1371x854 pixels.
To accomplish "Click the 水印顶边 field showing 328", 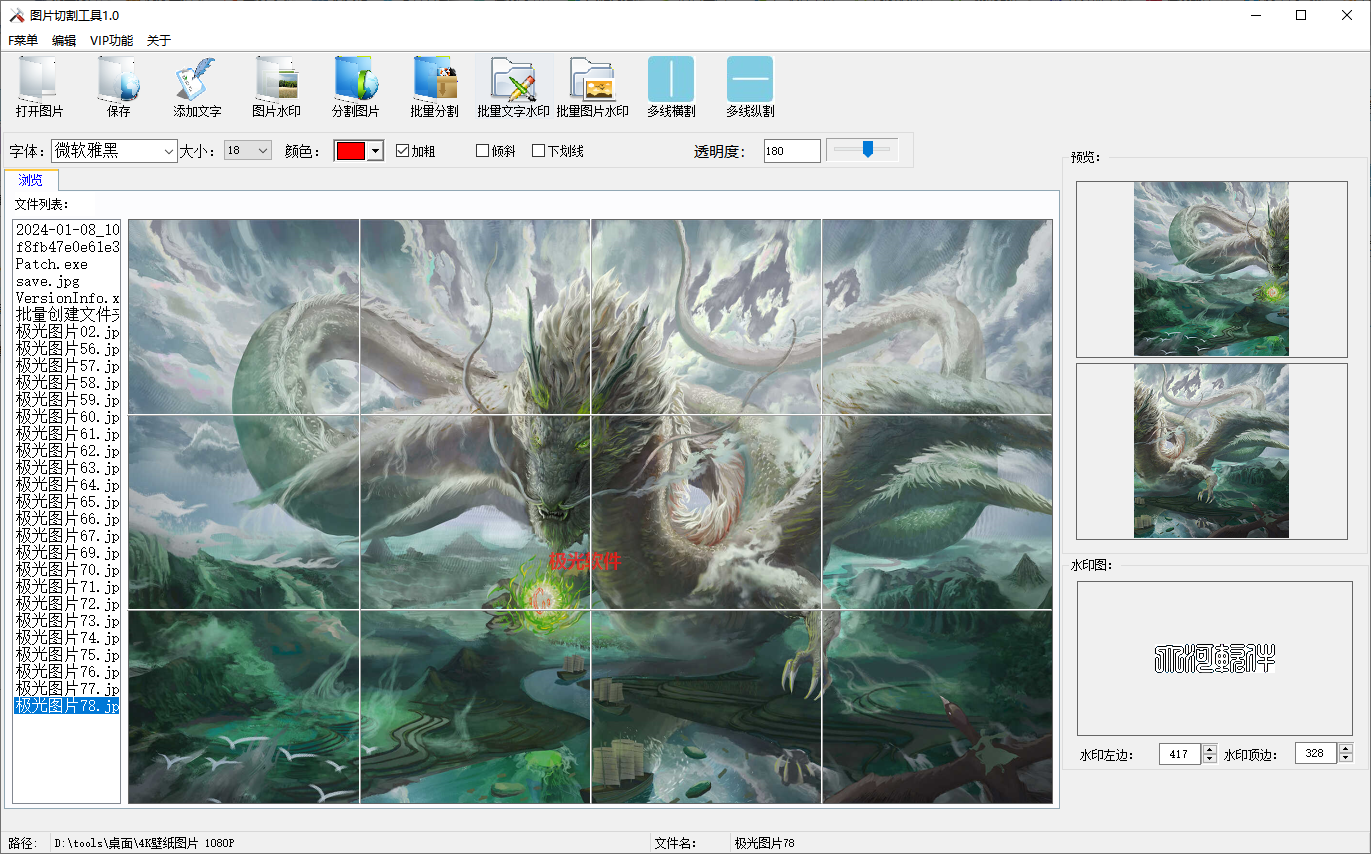I will pos(1316,754).
